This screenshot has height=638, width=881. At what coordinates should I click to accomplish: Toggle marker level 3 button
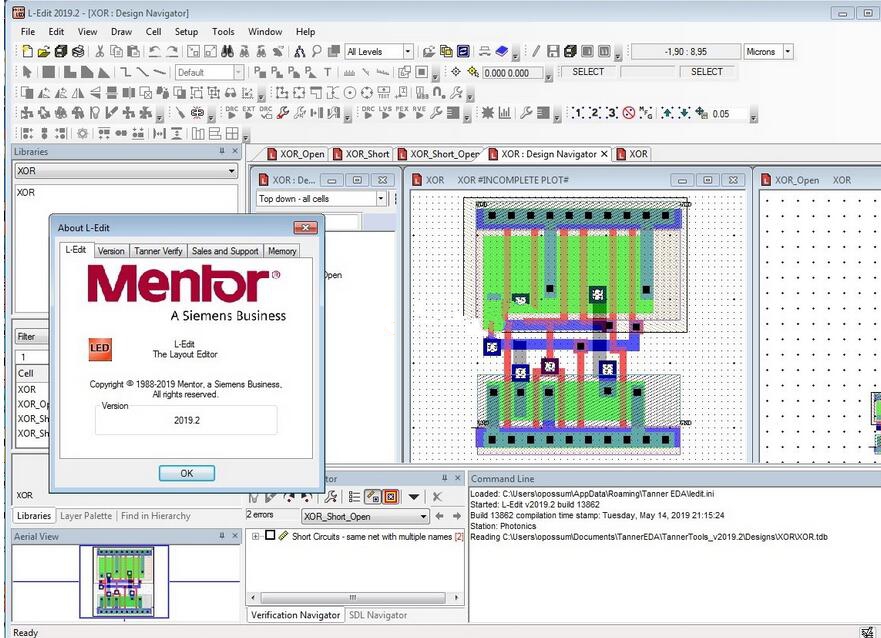pos(611,113)
